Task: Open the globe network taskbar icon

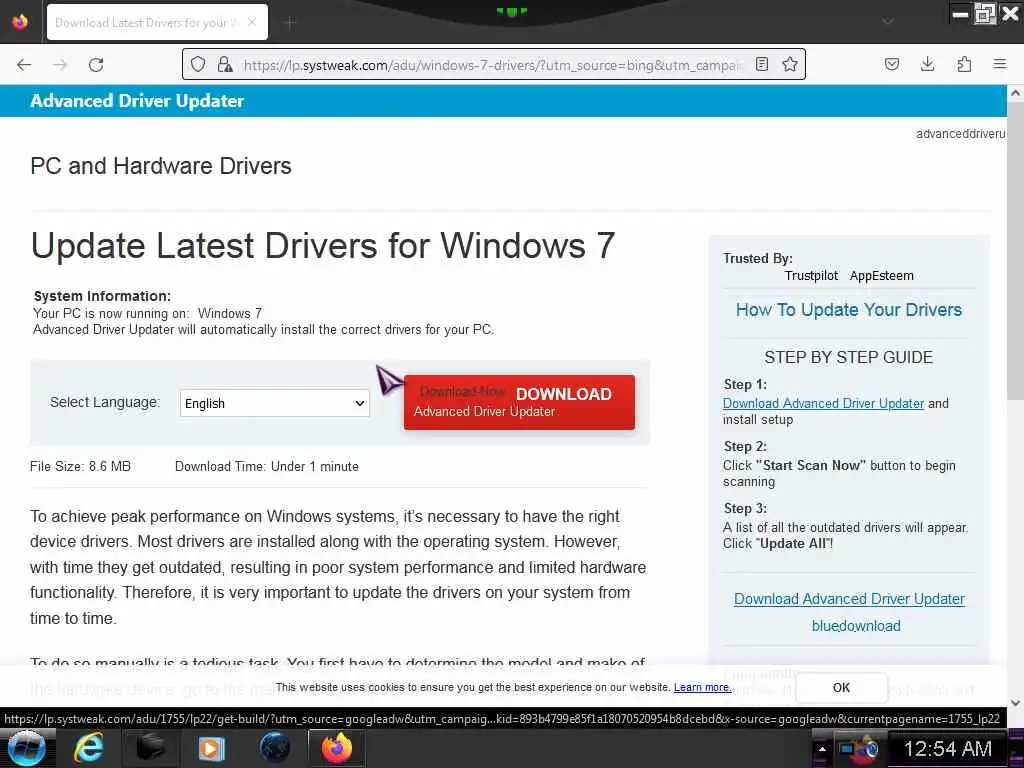Action: (274, 748)
